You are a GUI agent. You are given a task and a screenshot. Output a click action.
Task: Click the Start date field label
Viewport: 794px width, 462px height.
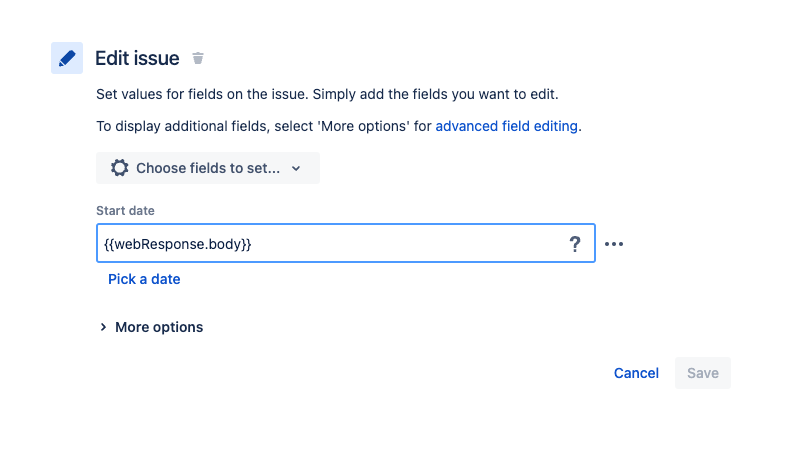(125, 210)
